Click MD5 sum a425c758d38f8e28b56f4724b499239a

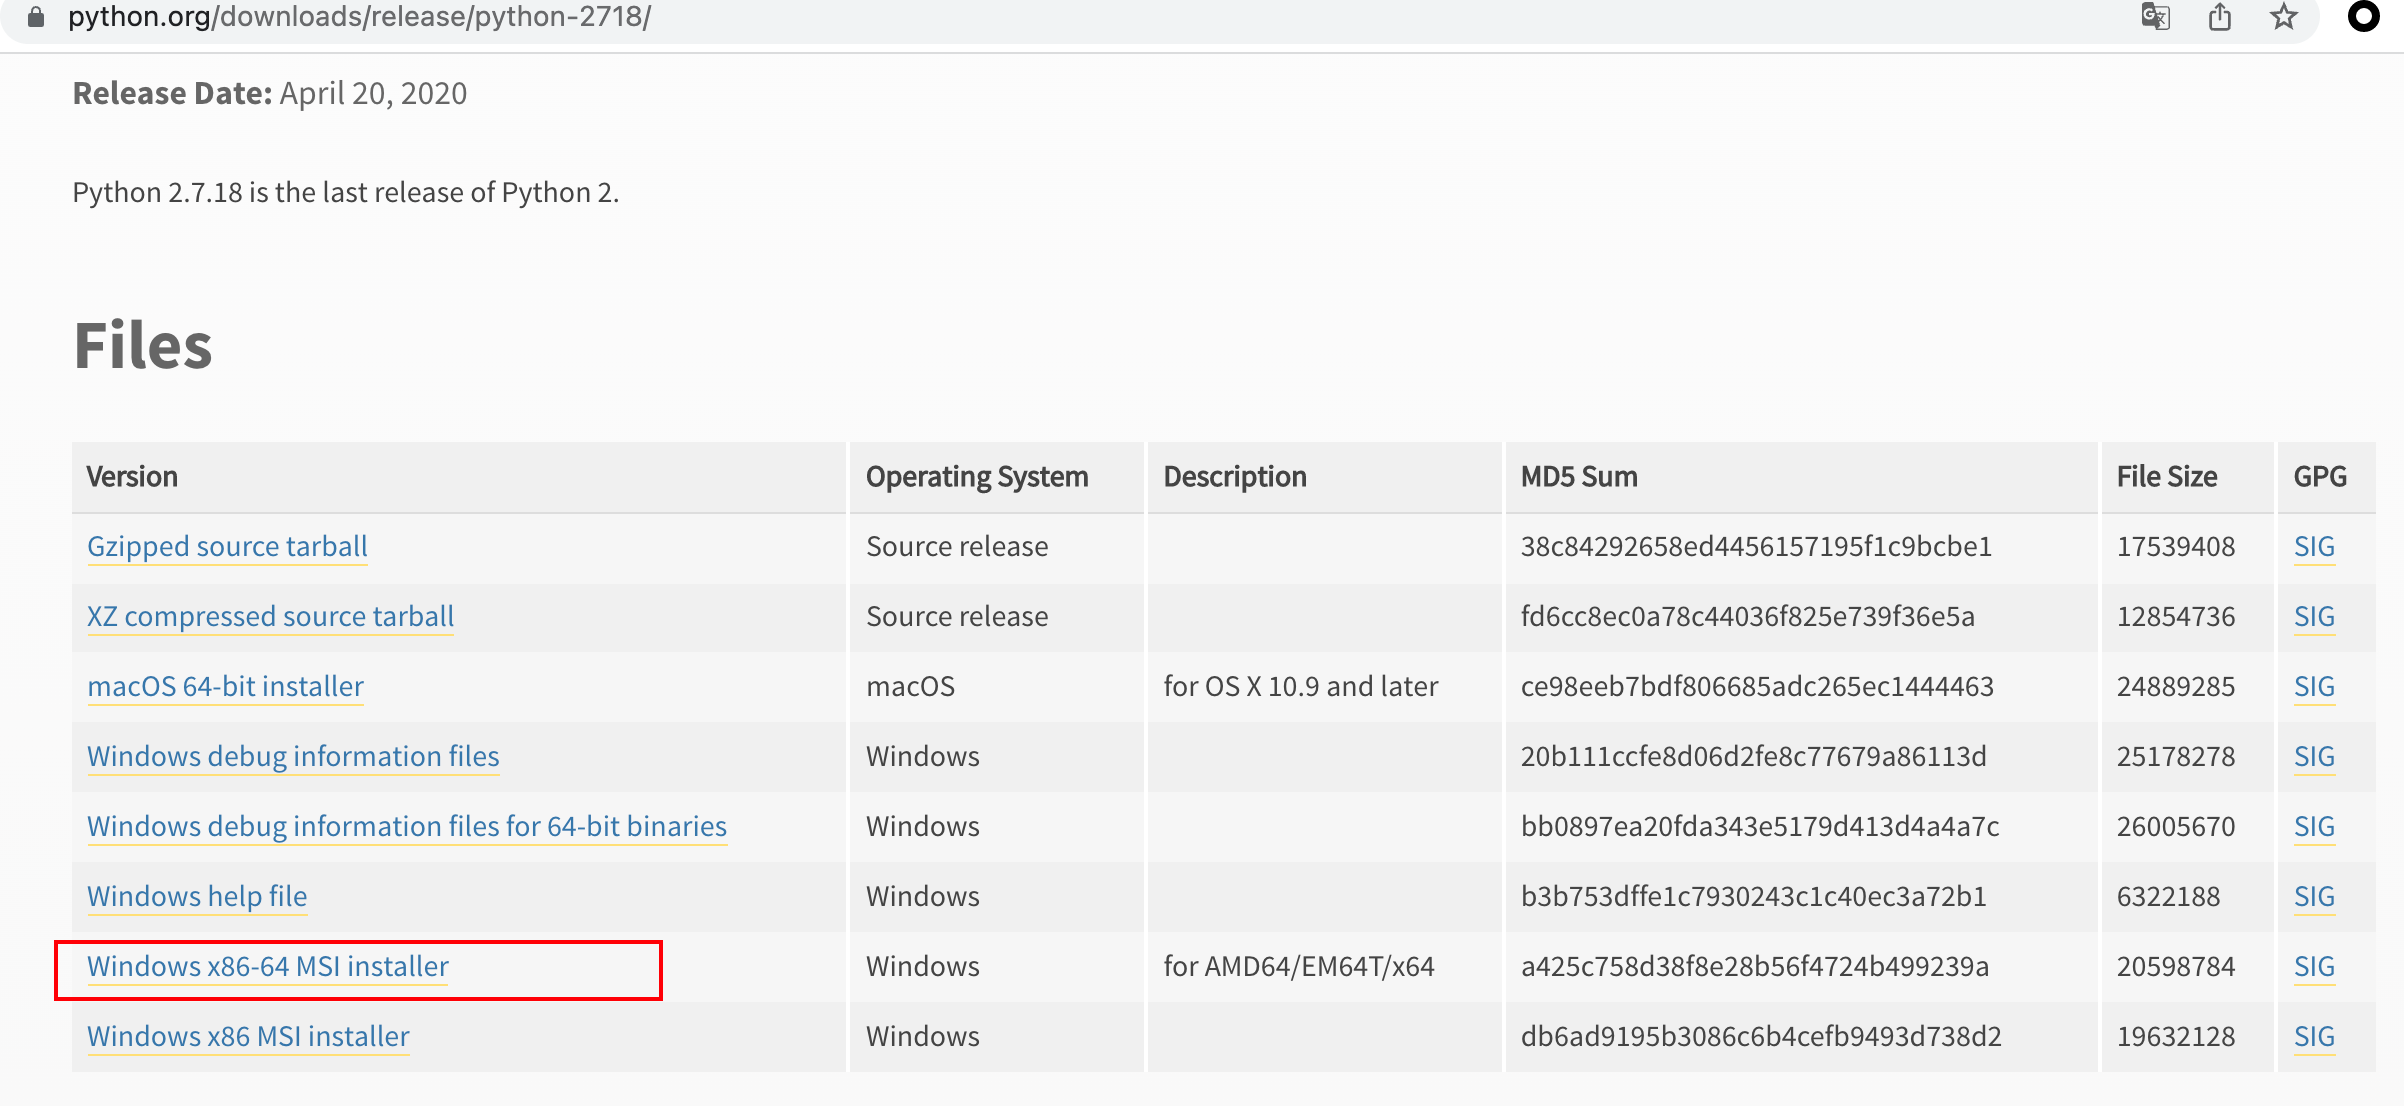[1755, 966]
